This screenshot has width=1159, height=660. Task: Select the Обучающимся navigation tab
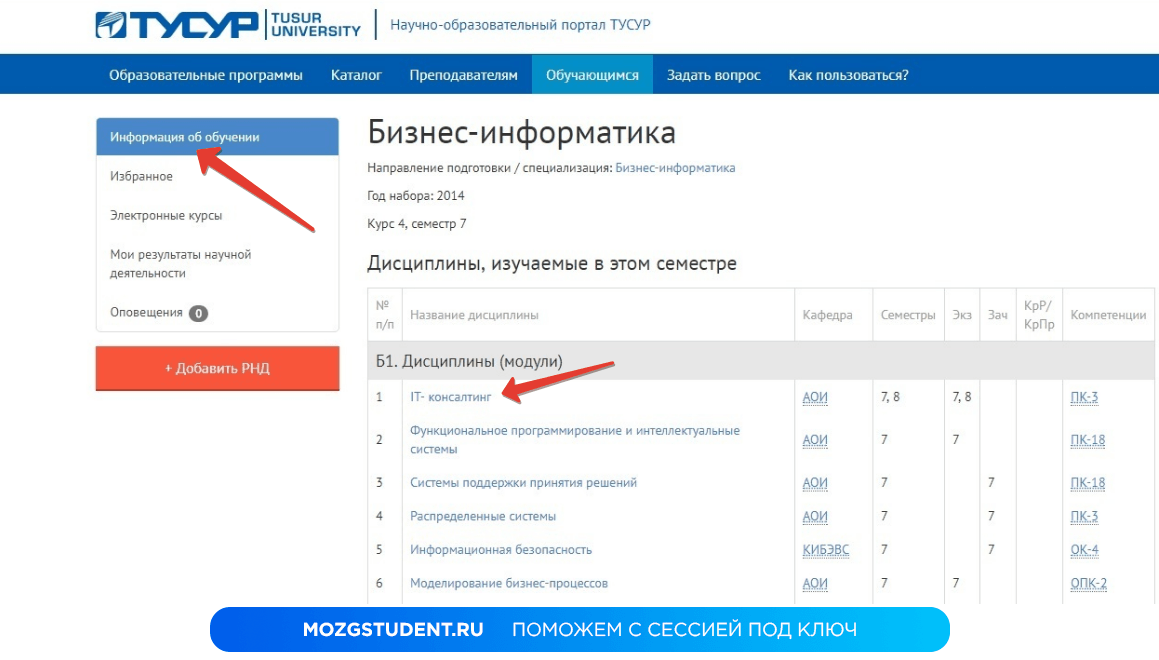(592, 75)
